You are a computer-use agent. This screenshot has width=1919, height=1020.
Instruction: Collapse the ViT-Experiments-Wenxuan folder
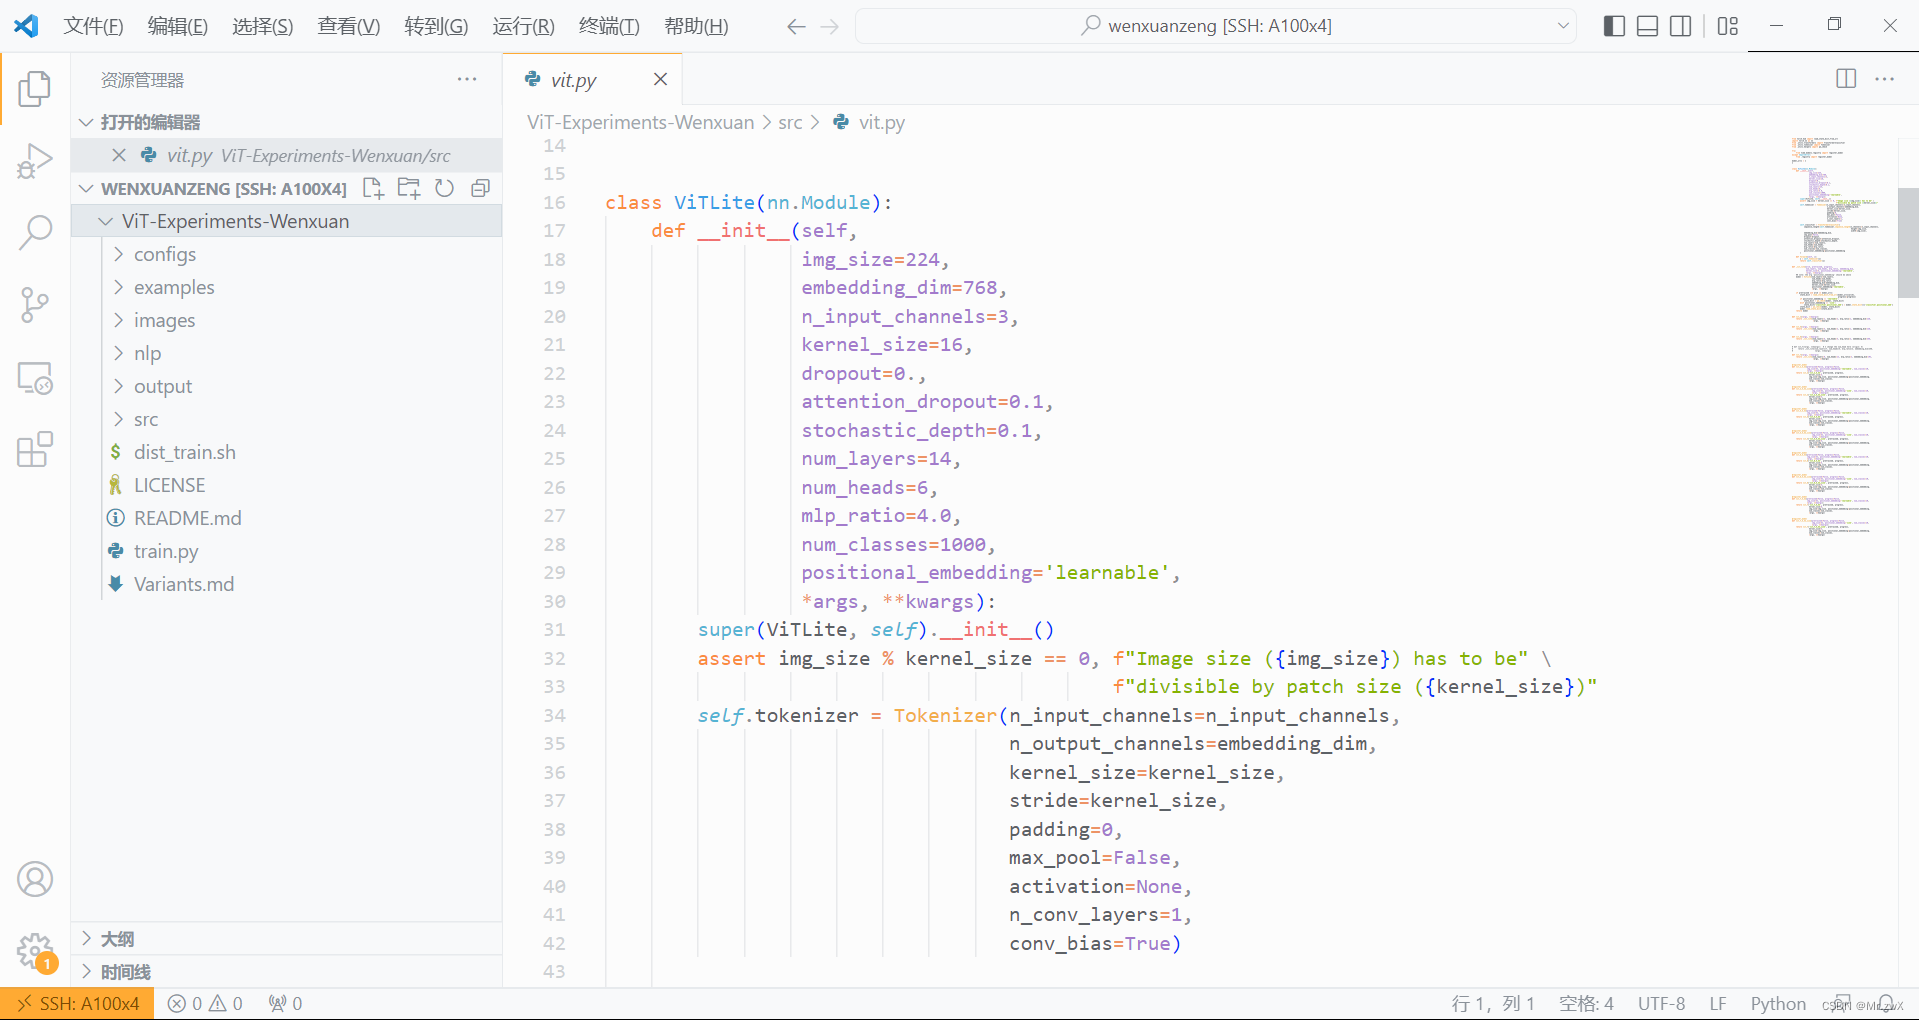[x=106, y=221]
